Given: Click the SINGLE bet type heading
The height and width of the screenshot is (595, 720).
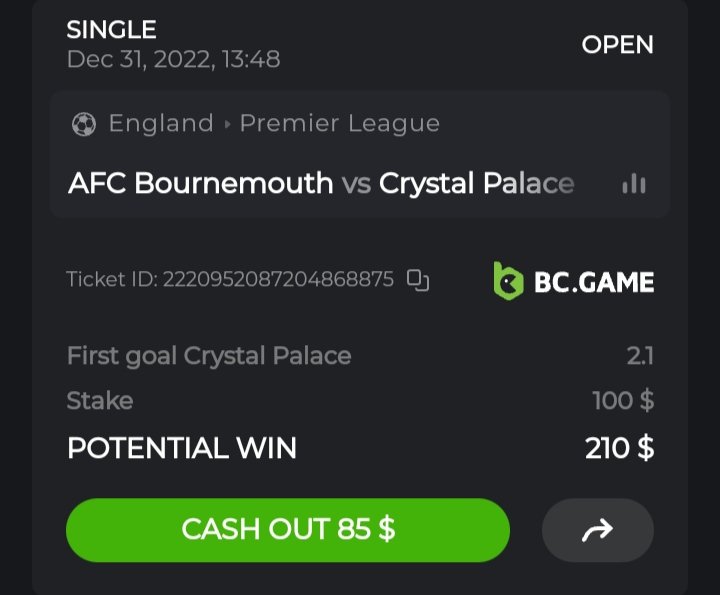Looking at the screenshot, I should tap(112, 30).
